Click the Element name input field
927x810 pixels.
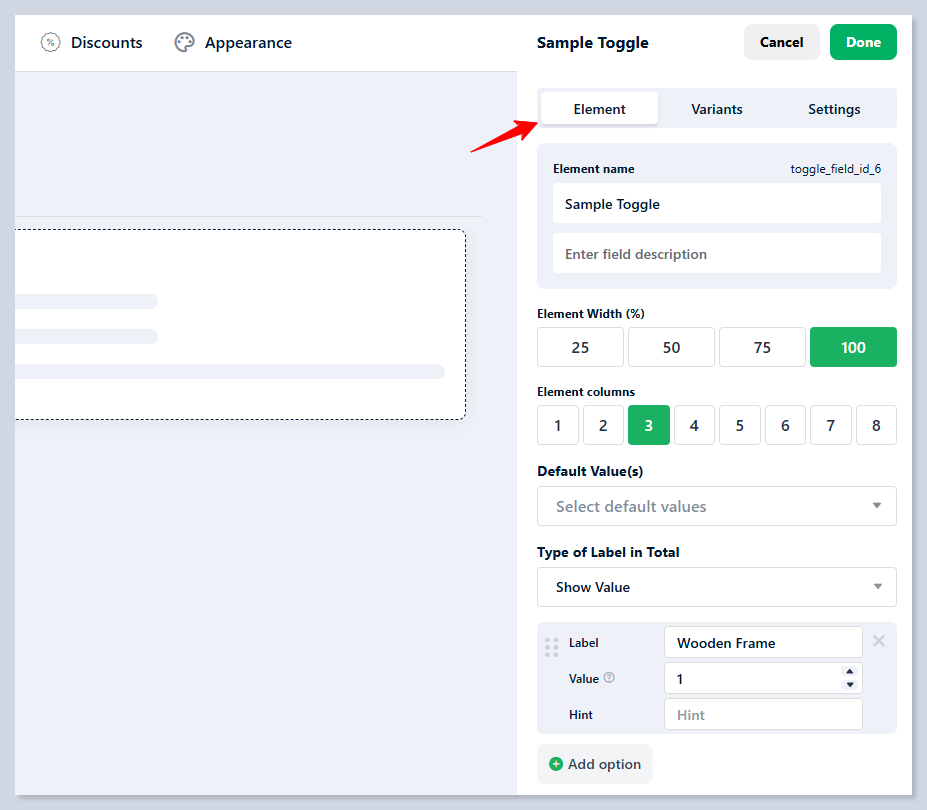(716, 204)
